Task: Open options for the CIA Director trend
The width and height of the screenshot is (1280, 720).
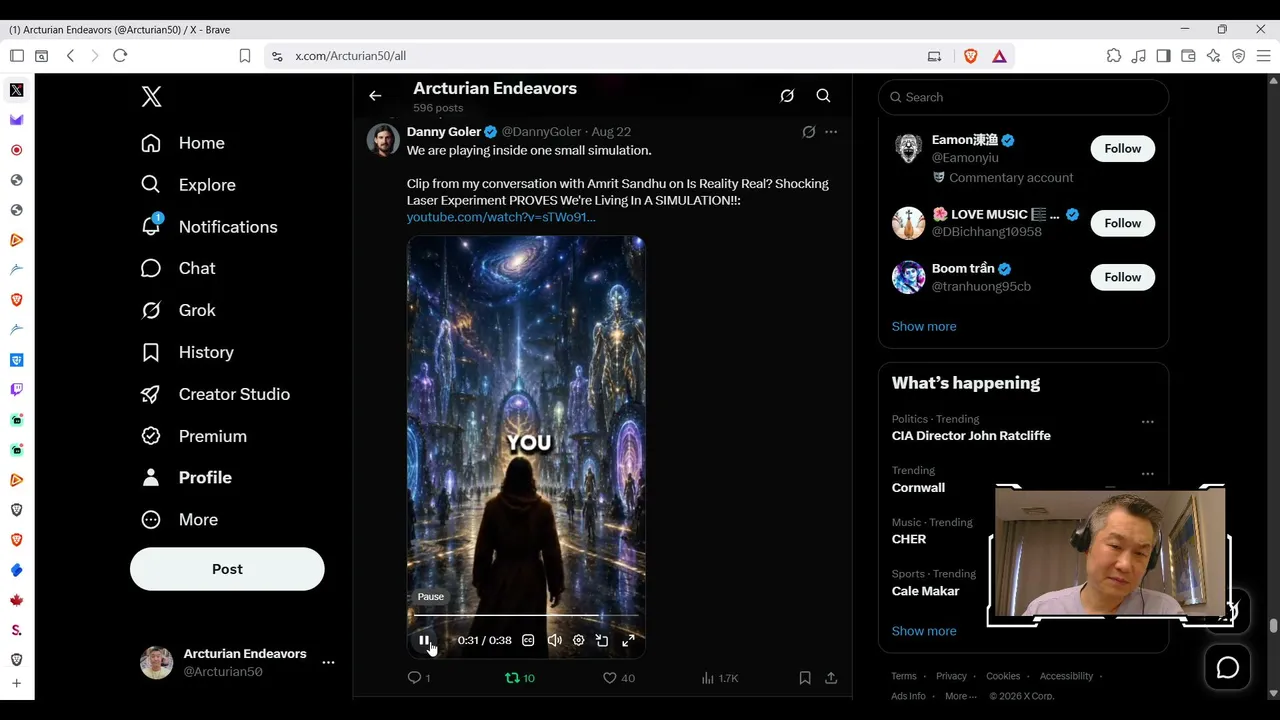Action: [x=1148, y=422]
